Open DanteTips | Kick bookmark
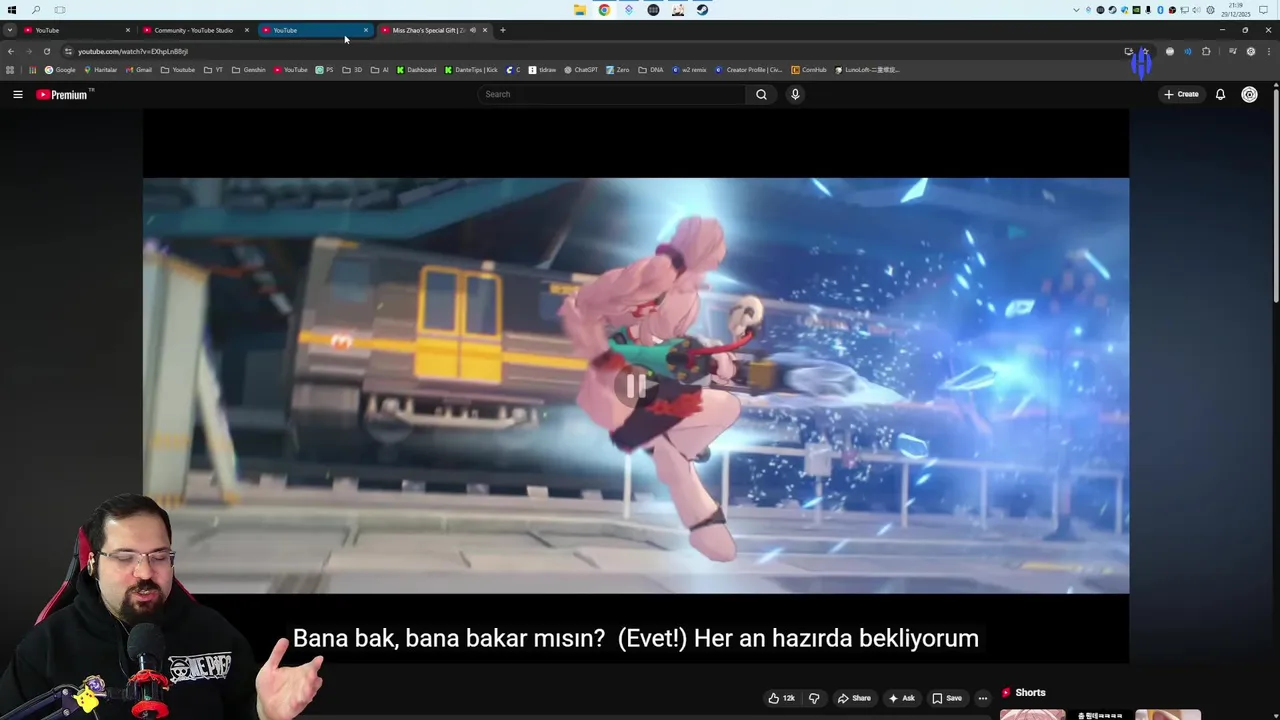1280x720 pixels. (x=471, y=70)
